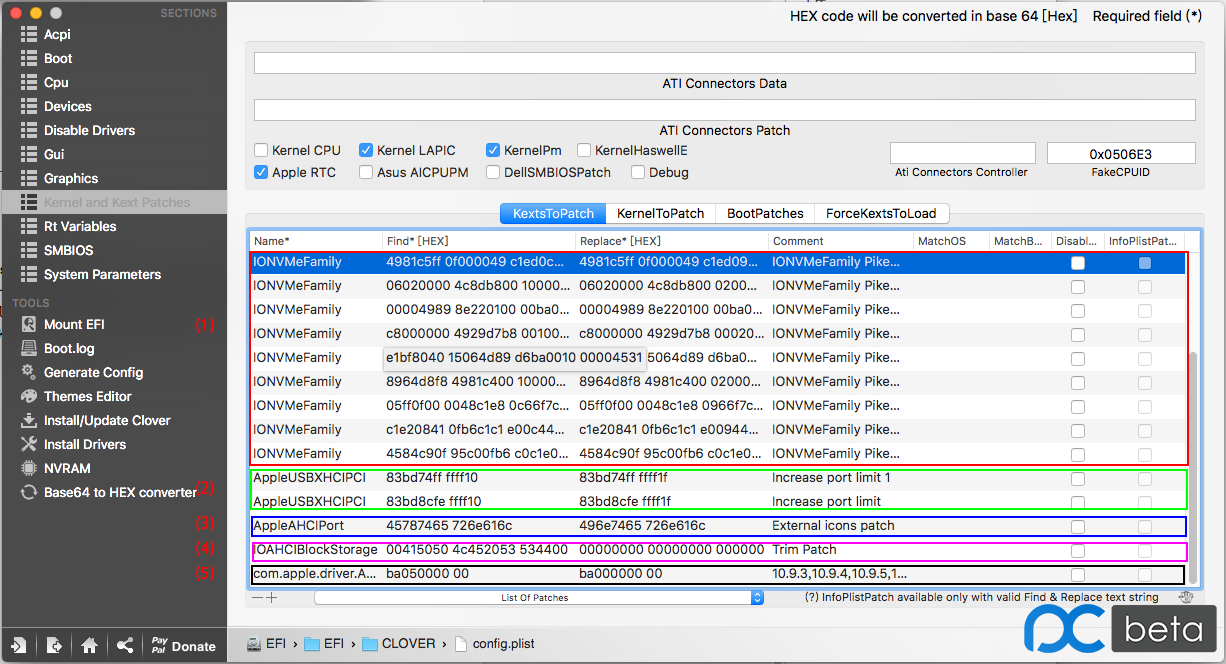Screen dimensions: 1226x664
Task: Switch to the KernelToPatch tab
Action: point(660,213)
